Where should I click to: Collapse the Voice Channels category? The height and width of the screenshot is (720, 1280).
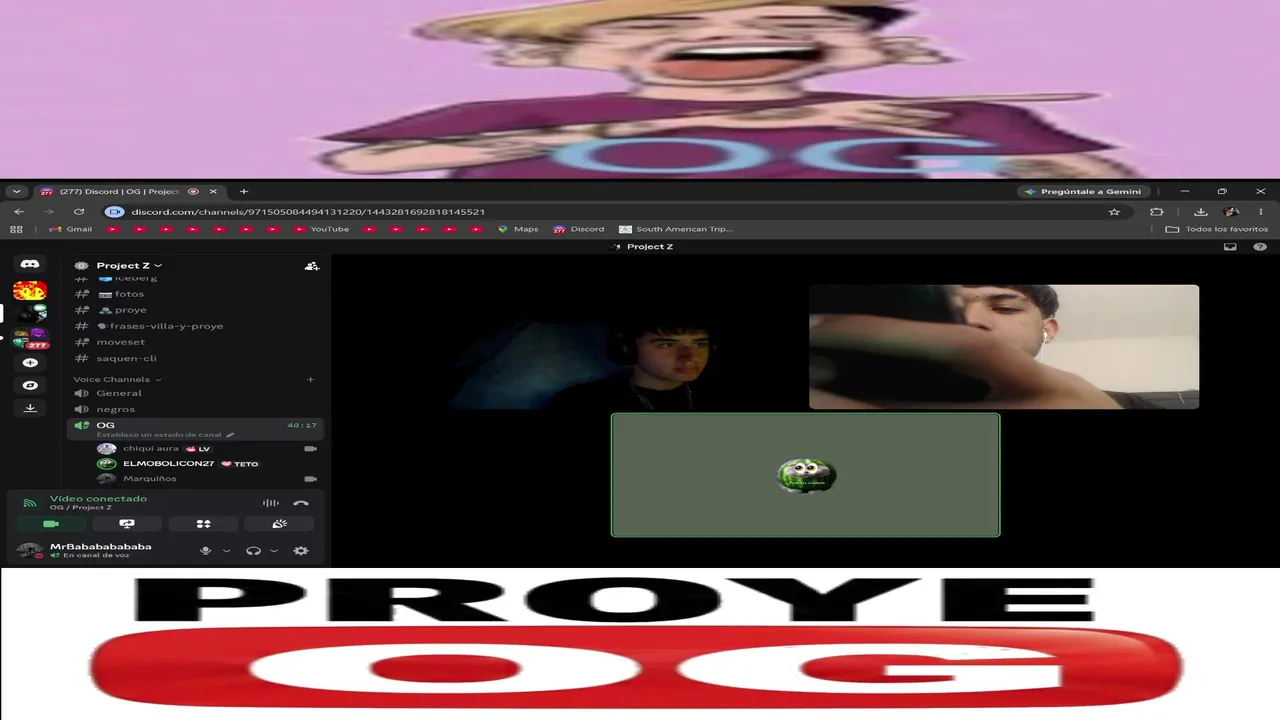(117, 379)
